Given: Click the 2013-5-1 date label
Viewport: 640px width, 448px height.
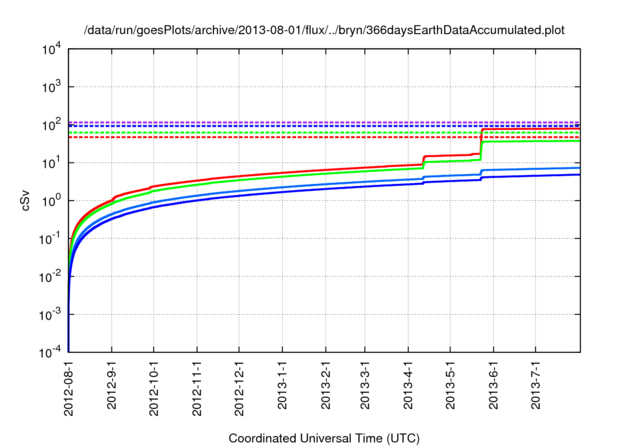Looking at the screenshot, I should (x=450, y=385).
